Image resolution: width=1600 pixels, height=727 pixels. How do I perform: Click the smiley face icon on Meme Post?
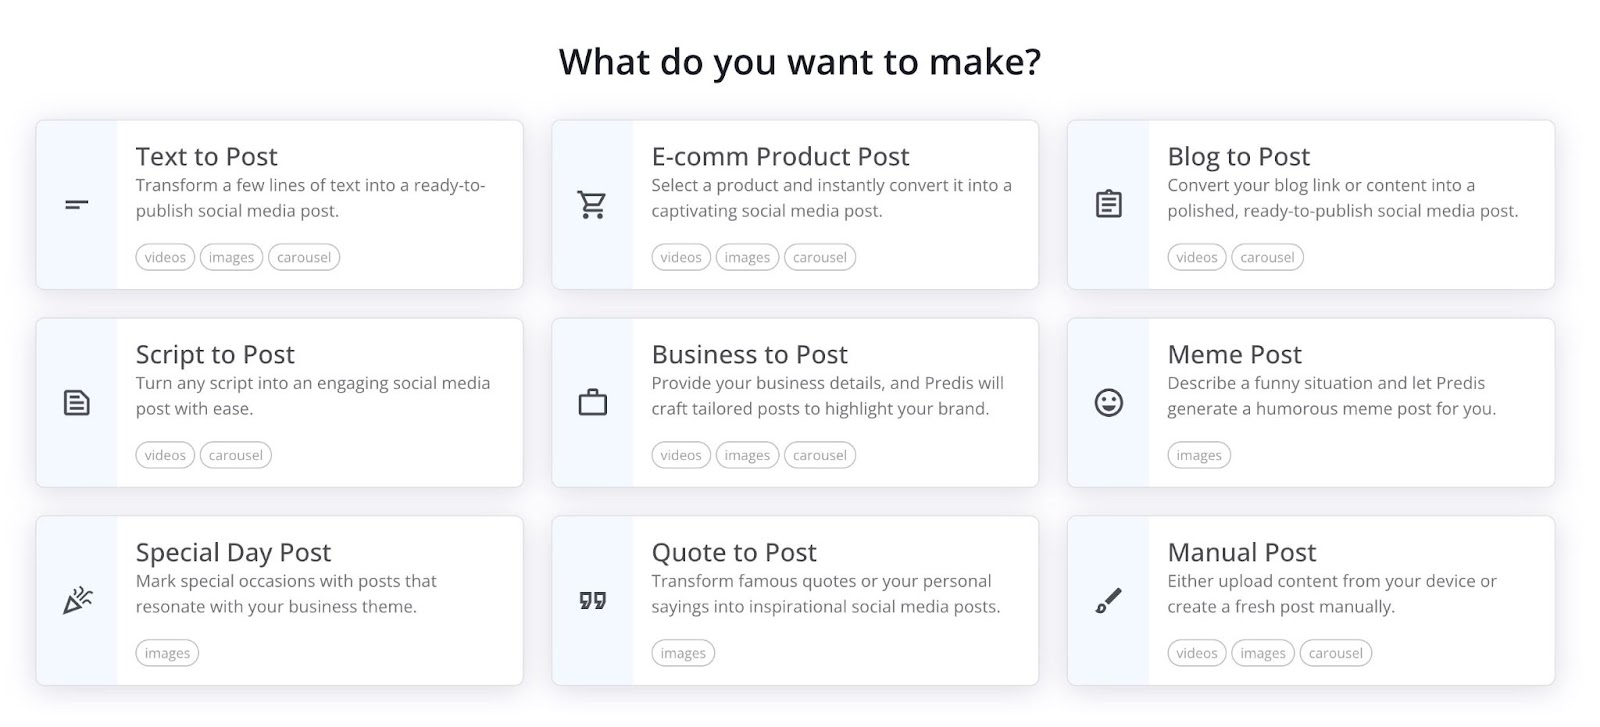pyautogui.click(x=1109, y=402)
